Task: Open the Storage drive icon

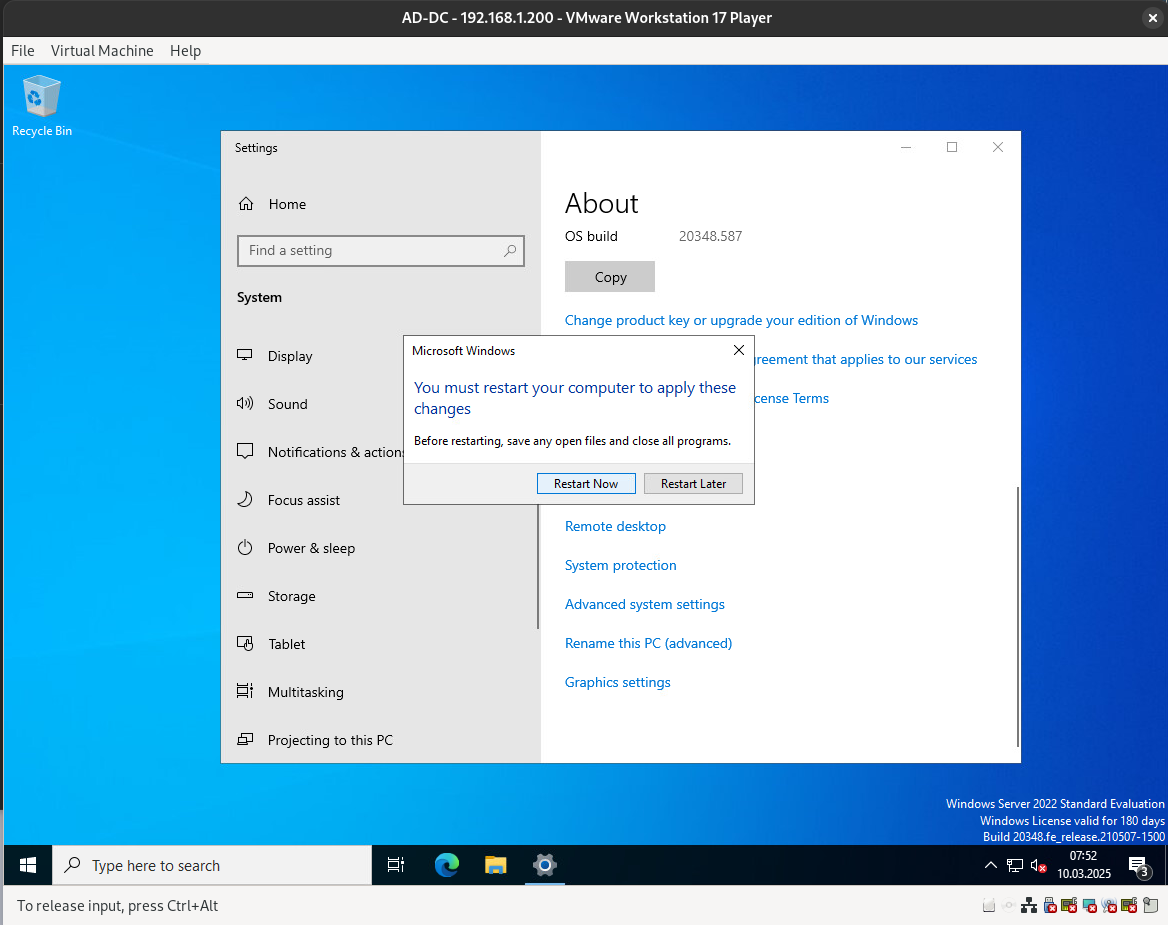Action: click(x=245, y=596)
